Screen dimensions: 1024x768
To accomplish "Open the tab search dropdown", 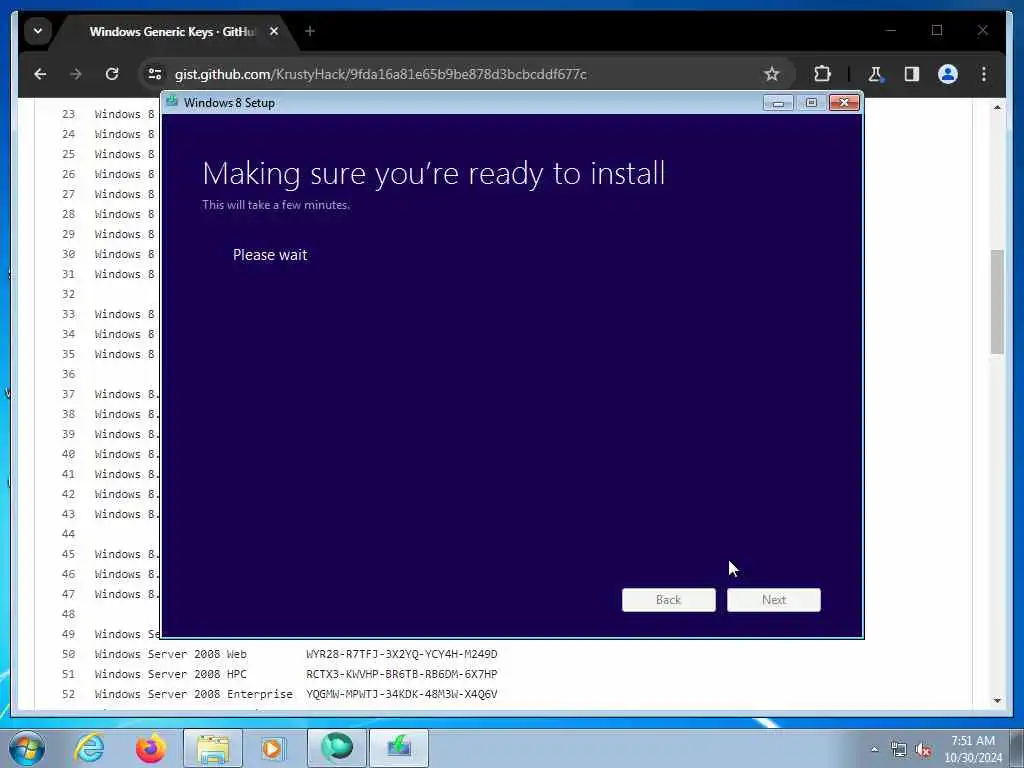I will [x=38, y=31].
